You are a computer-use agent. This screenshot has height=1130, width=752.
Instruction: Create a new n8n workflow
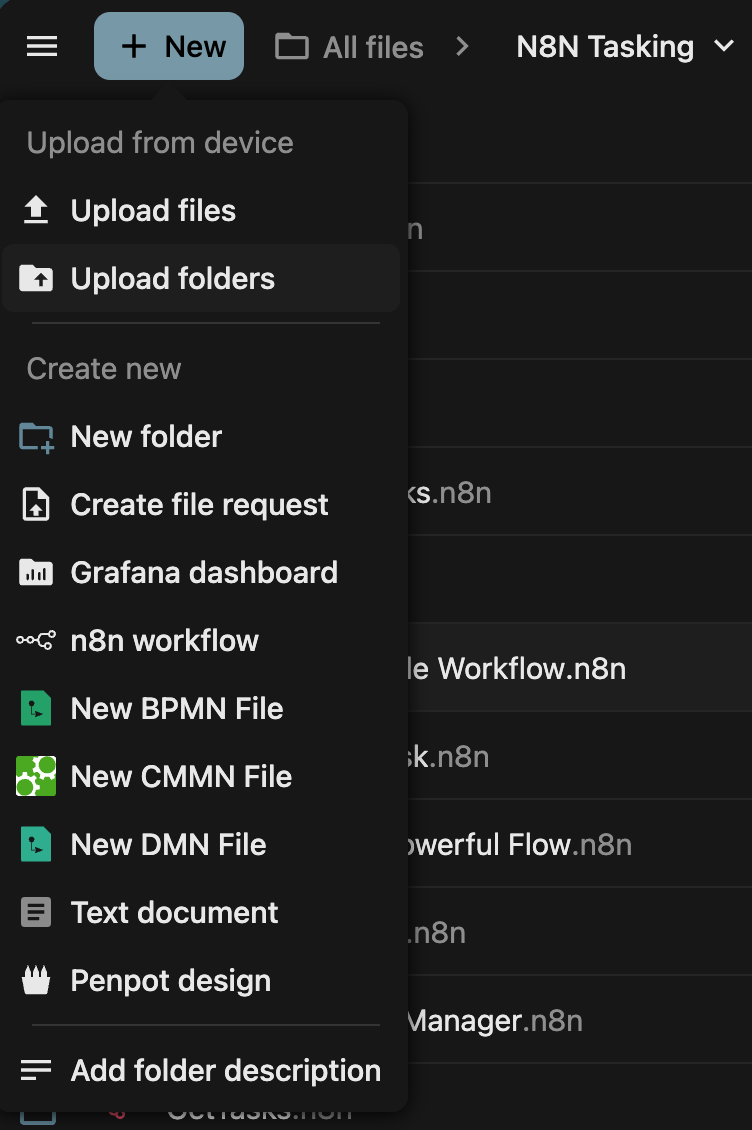pos(201,641)
